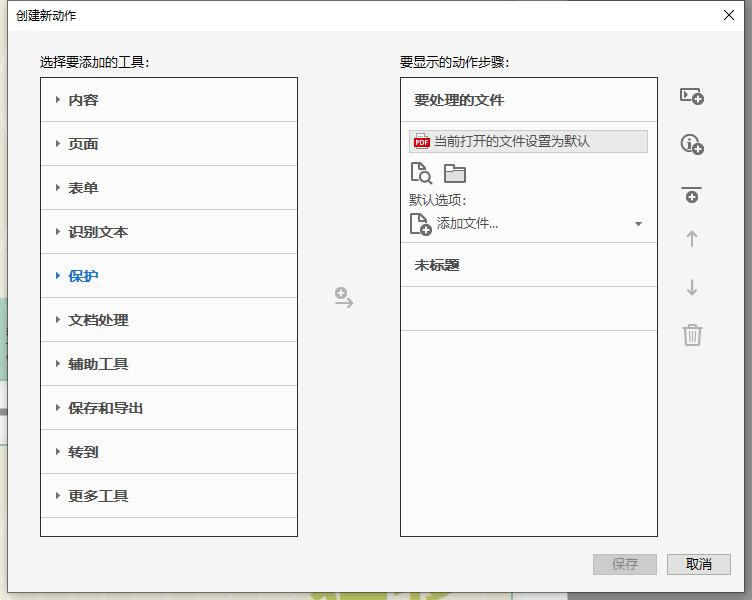This screenshot has width=752, height=600.
Task: Click the red PDF icon
Action: point(422,141)
